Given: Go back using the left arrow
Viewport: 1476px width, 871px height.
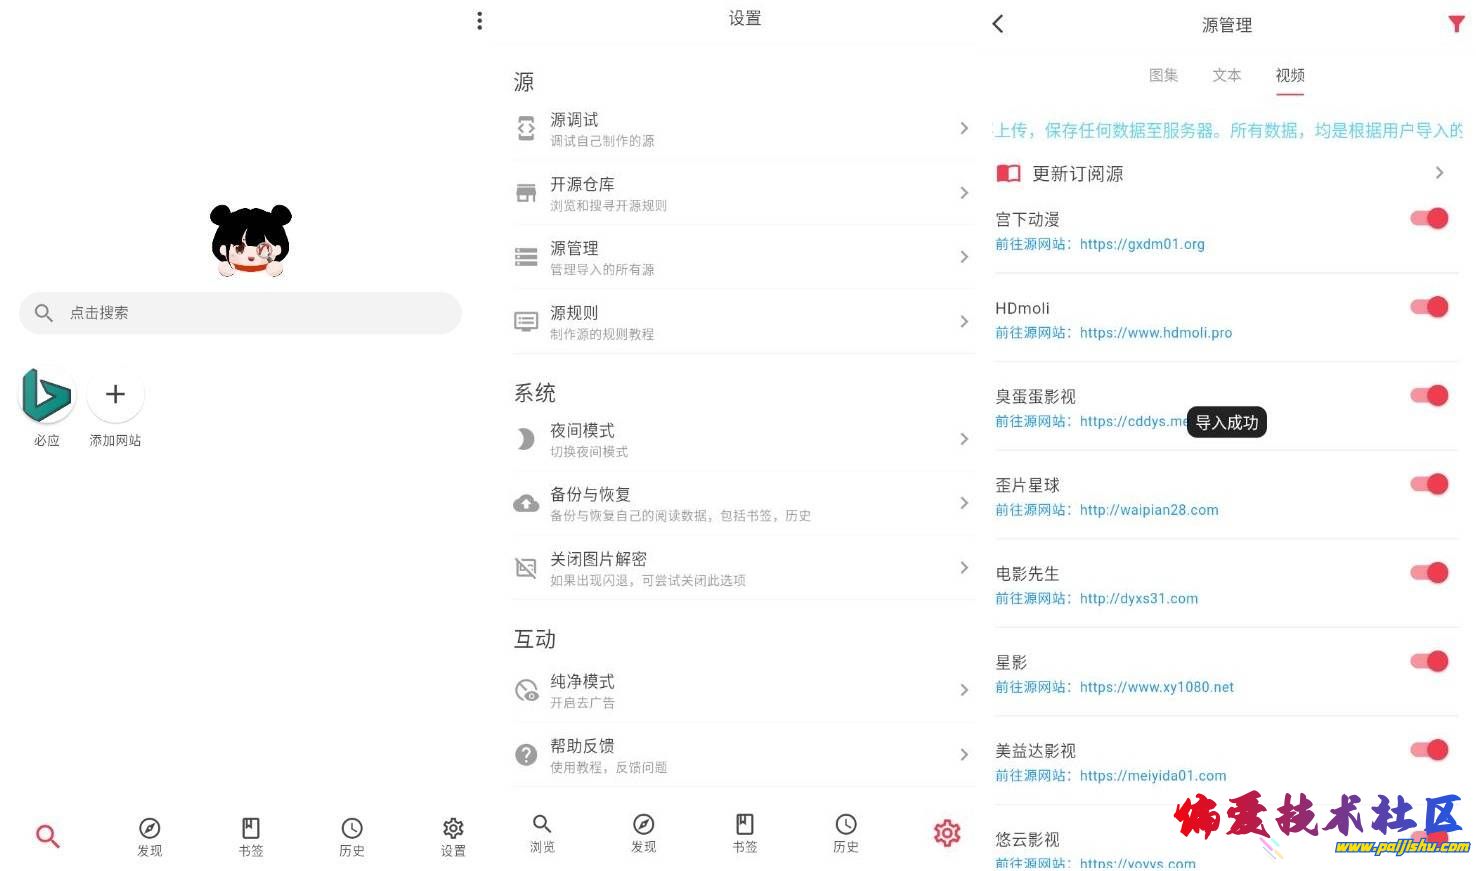Looking at the screenshot, I should coord(998,24).
